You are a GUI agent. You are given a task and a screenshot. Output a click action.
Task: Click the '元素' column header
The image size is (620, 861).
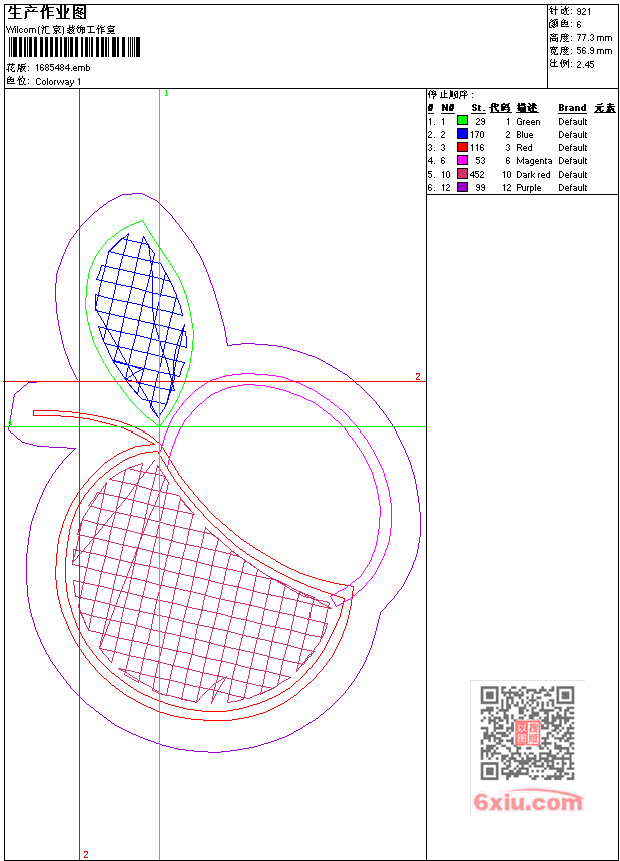605,108
